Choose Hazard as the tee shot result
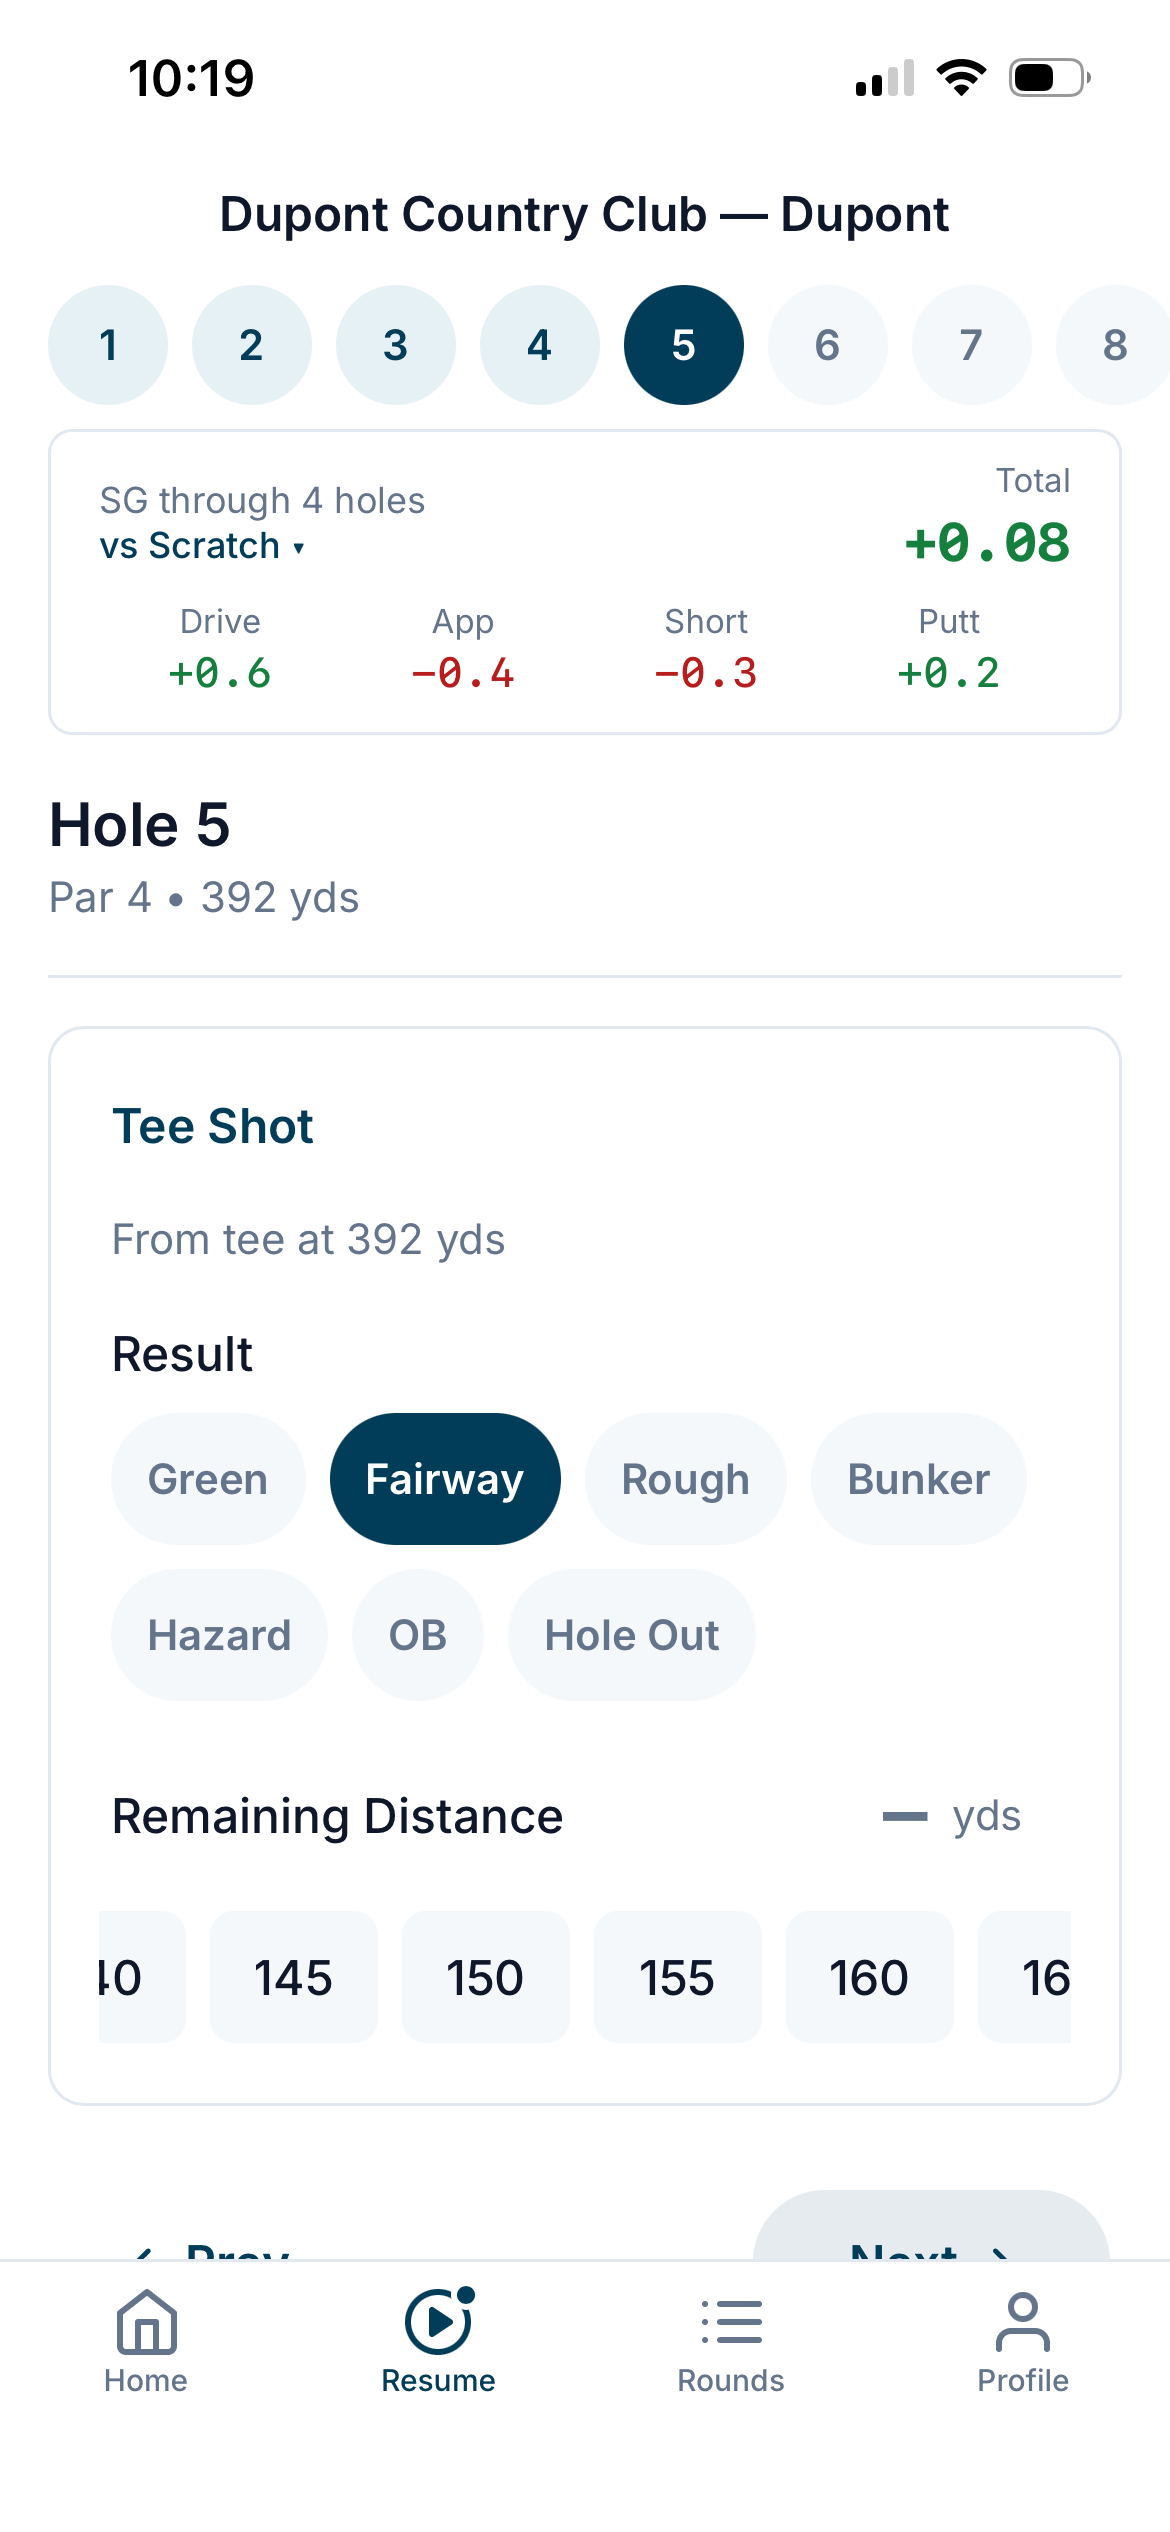 click(219, 1634)
